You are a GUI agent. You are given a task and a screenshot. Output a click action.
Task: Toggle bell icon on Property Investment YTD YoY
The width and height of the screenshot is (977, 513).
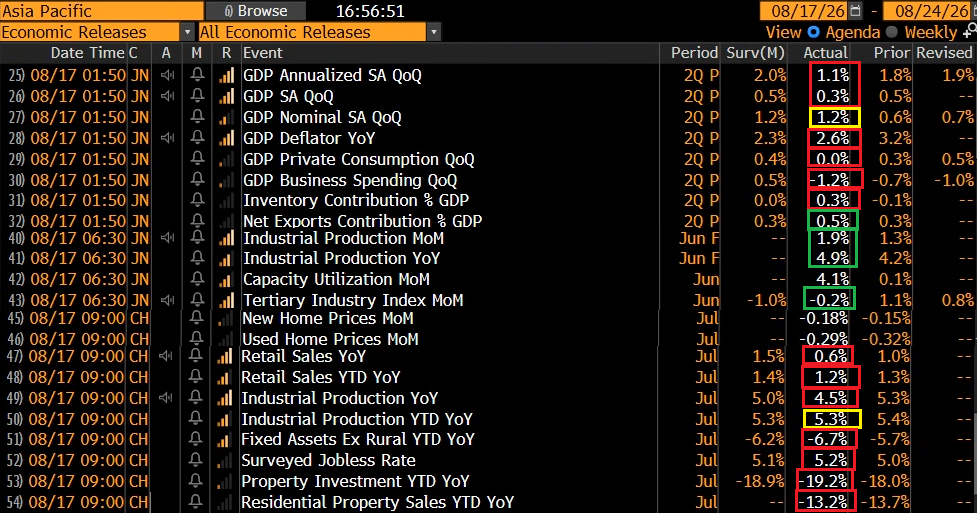tap(196, 481)
